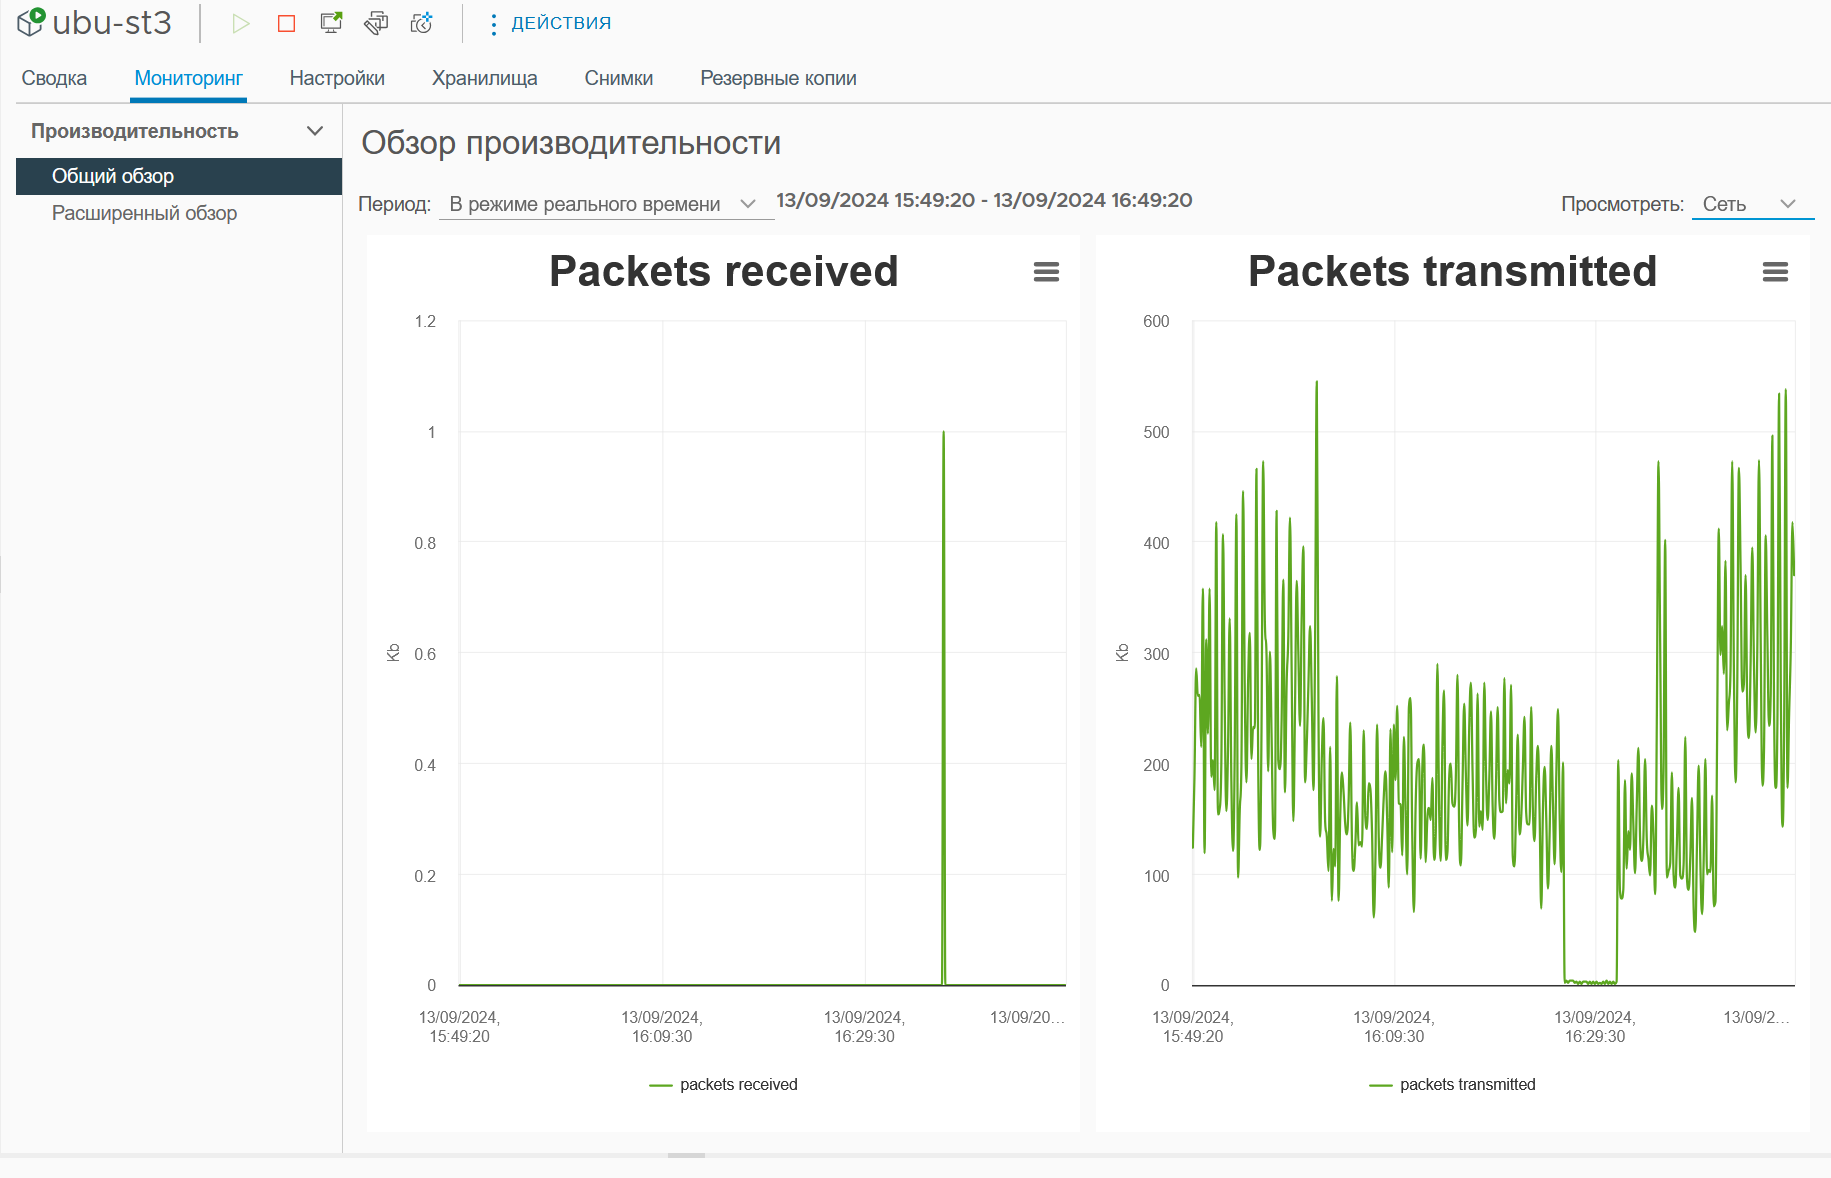Open the Настройки tab

pyautogui.click(x=337, y=78)
